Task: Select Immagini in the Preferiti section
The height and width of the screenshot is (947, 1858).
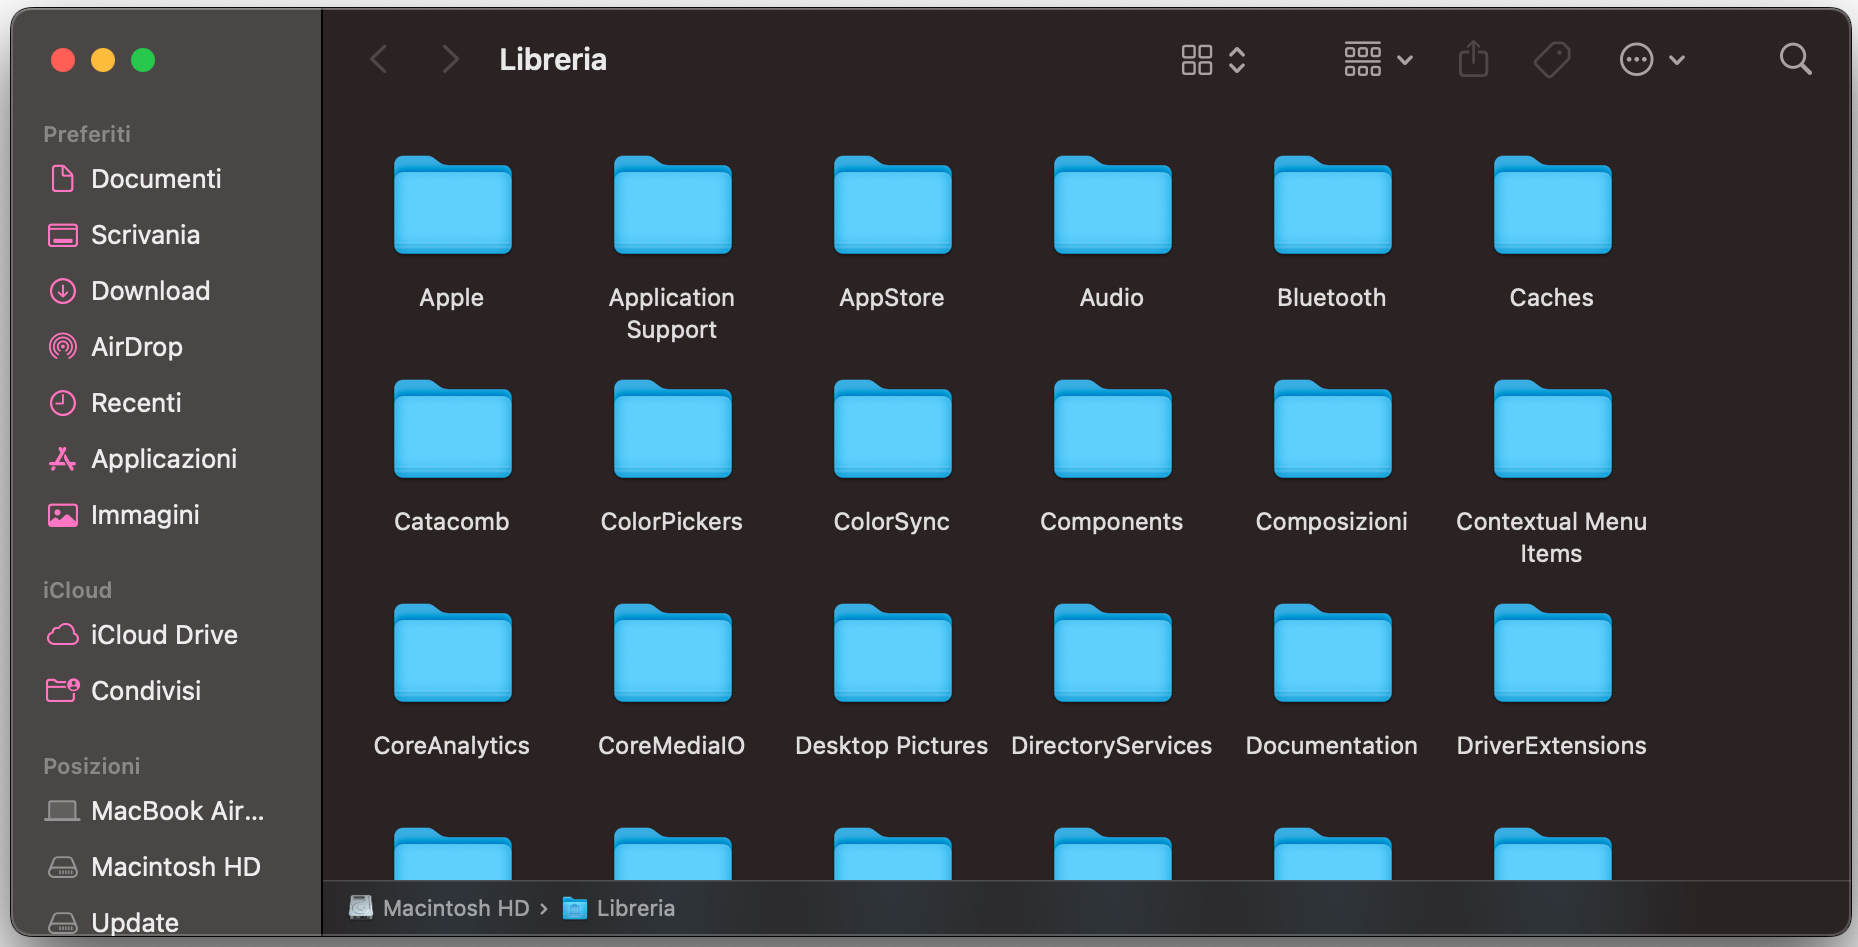Action: 144,514
